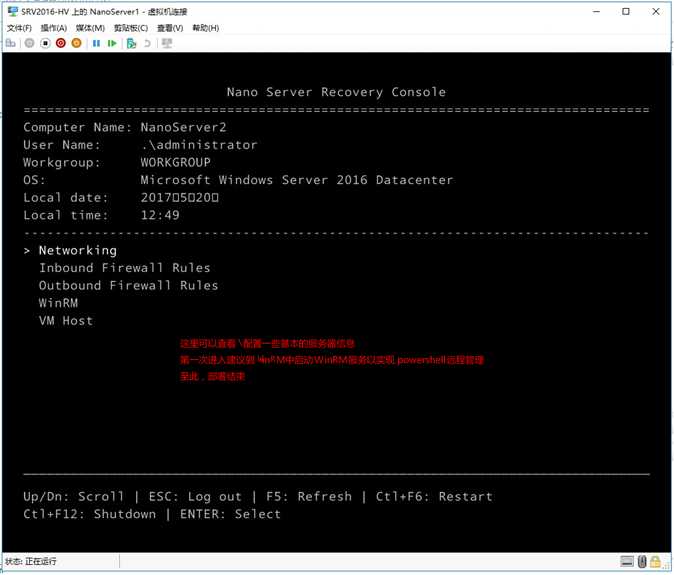The height and width of the screenshot is (575, 674).
Task: Open the 文件(F) menu
Action: [19, 28]
